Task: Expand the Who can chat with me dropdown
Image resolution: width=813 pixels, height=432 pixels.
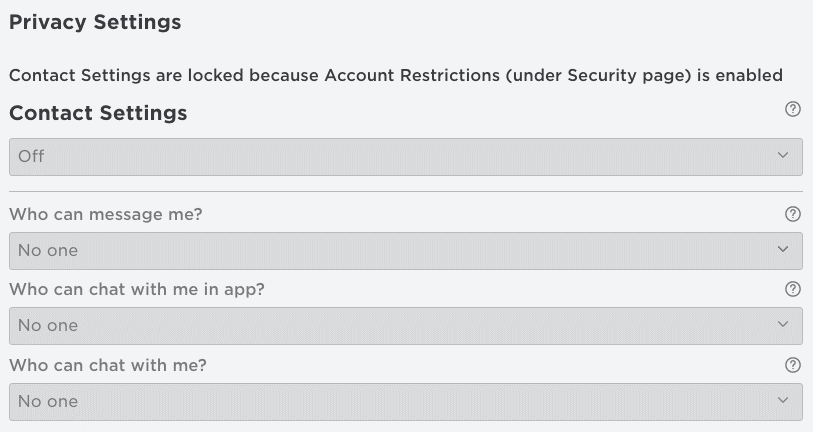Action: 405,401
